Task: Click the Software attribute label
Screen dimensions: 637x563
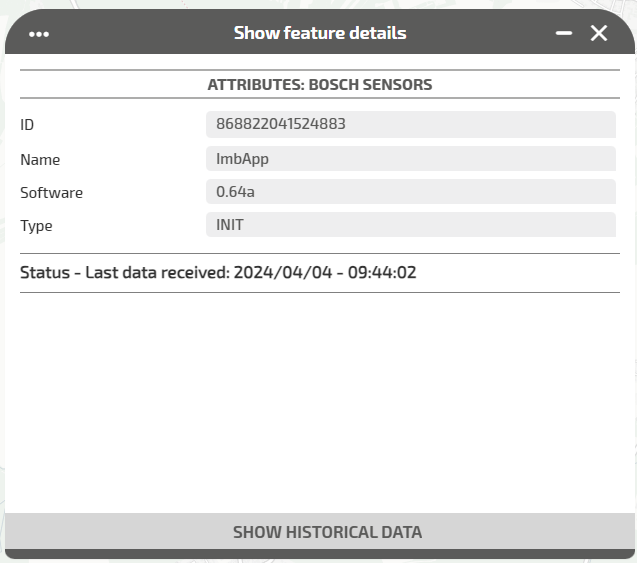Action: [51, 193]
